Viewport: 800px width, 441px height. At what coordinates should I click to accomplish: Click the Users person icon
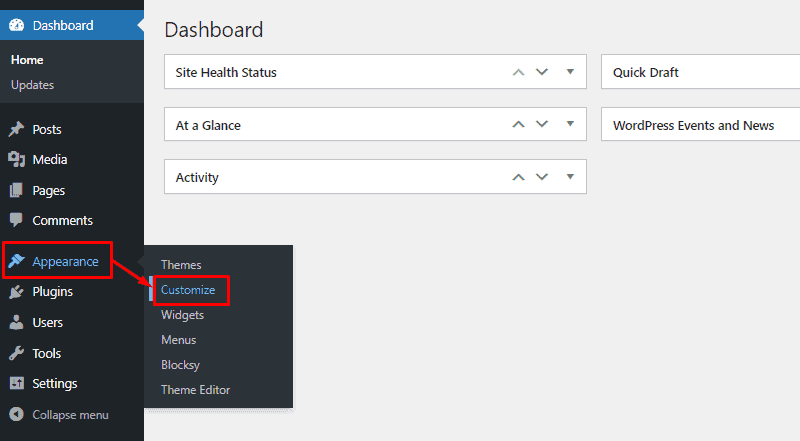17,323
